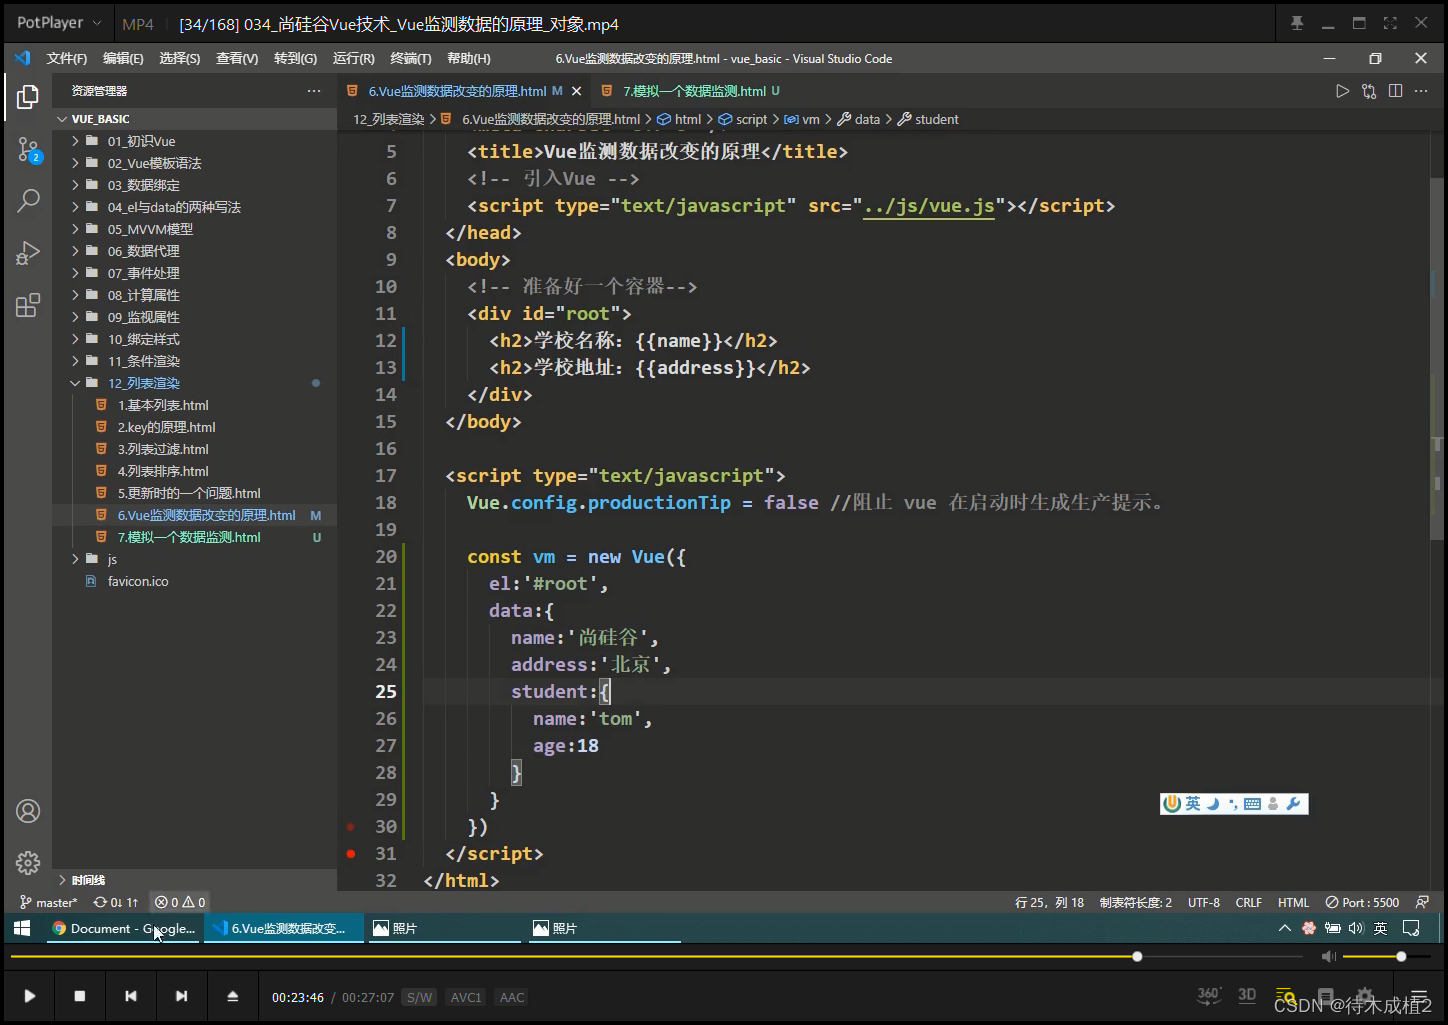This screenshot has height=1025, width=1448.
Task: Toggle PotPlayer 3D video mode
Action: tap(1247, 995)
